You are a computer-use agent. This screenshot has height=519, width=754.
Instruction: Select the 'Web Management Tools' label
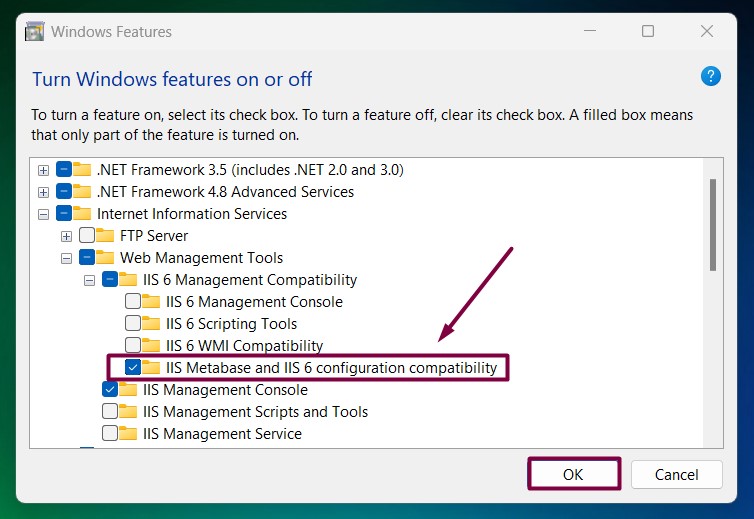[201, 258]
